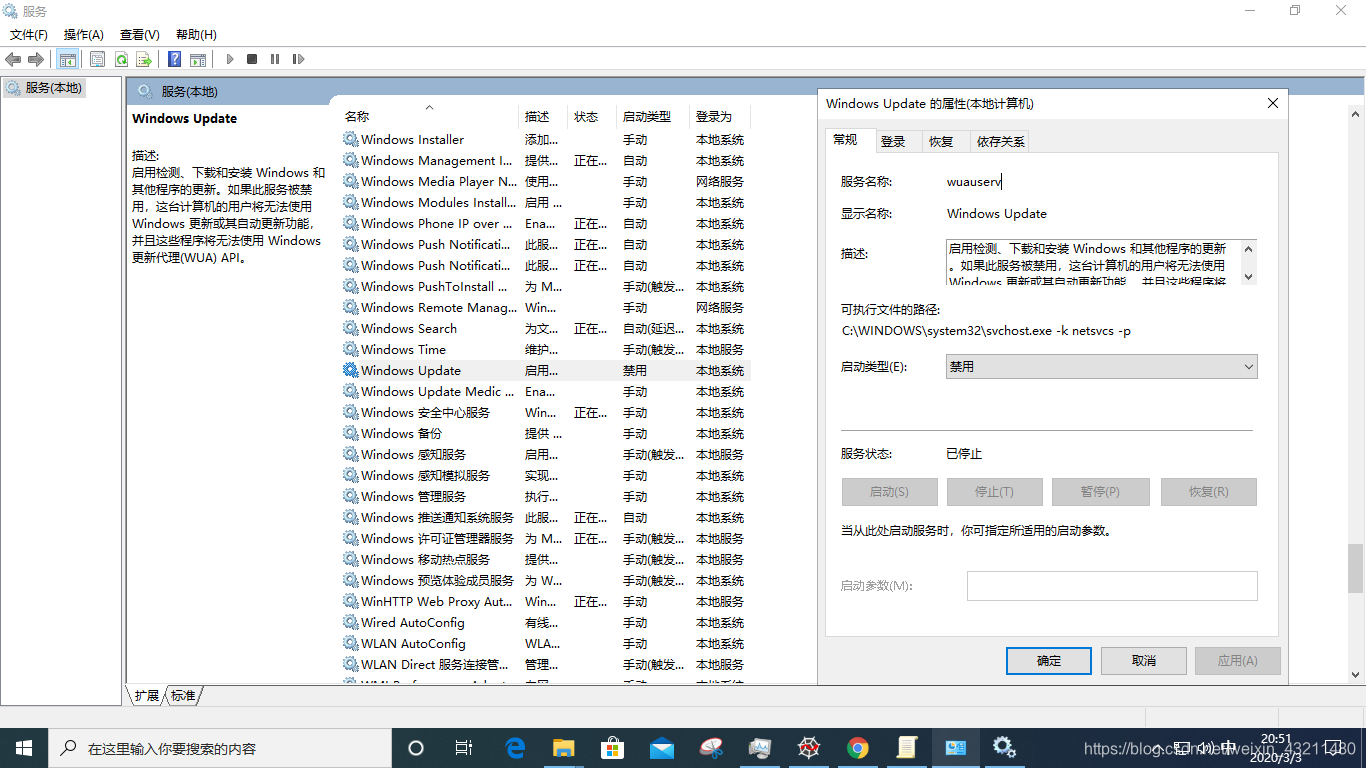Click the Services gear taskbar icon
This screenshot has height=768, width=1366.
1005,748
